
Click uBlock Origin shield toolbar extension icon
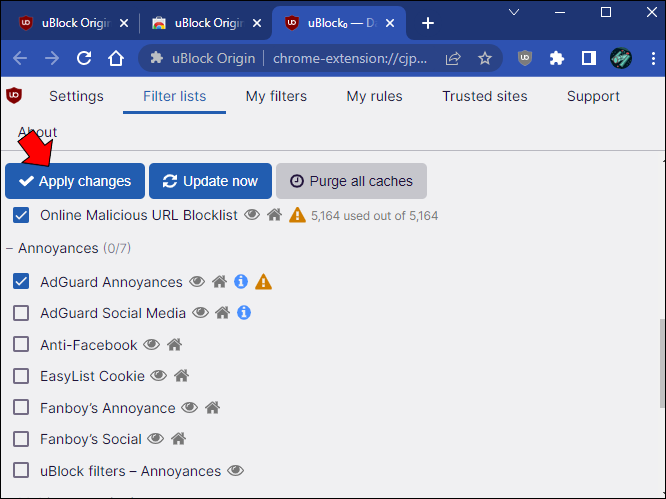coord(525,58)
